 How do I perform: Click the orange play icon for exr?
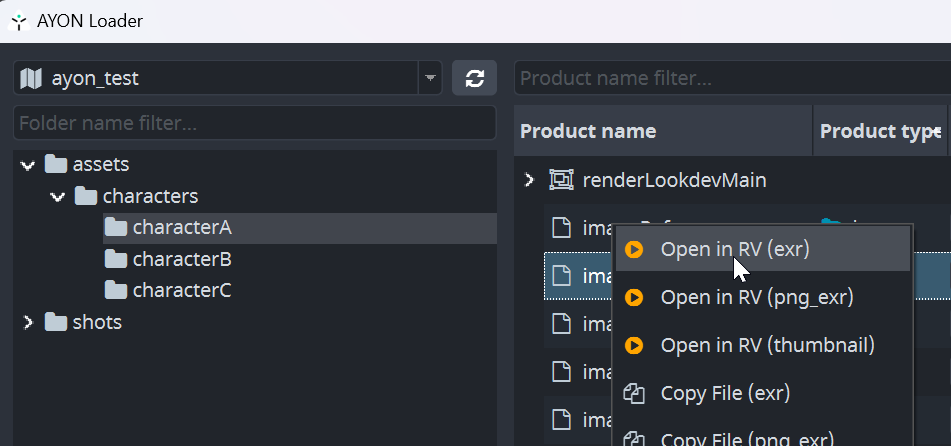click(633, 250)
